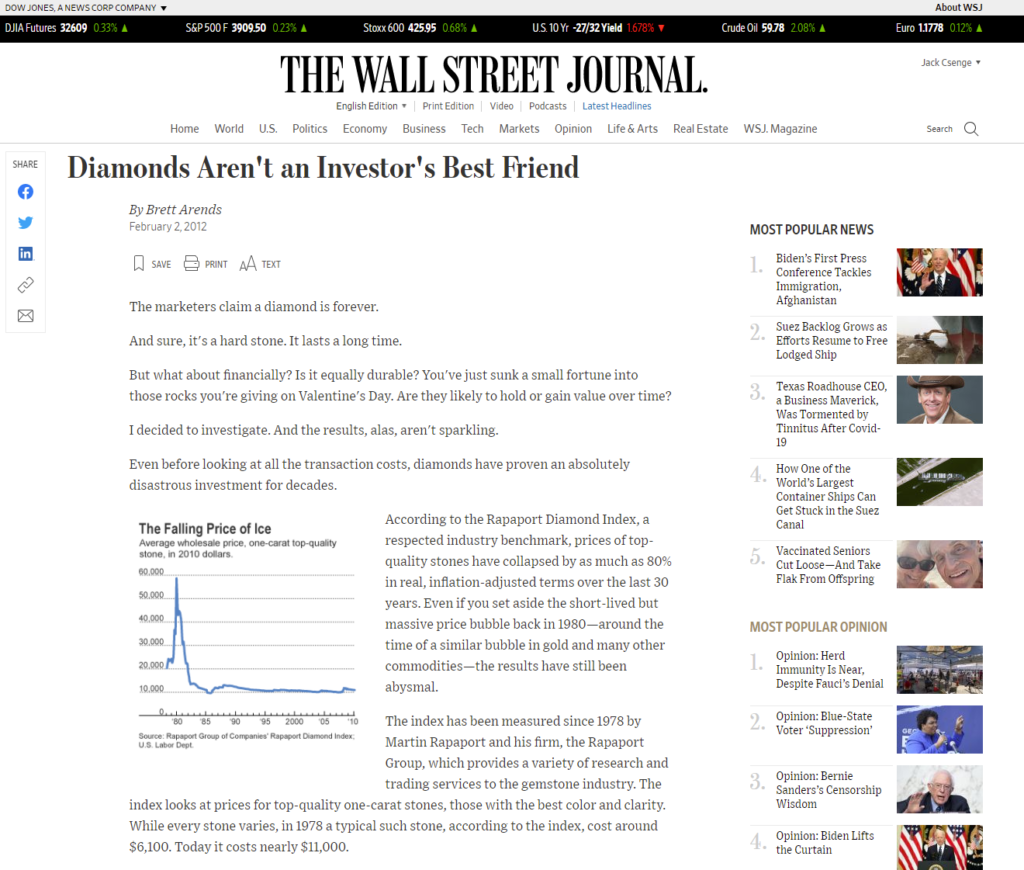
Task: Click the vaccinated seniors photo thumbnail
Action: pos(939,564)
